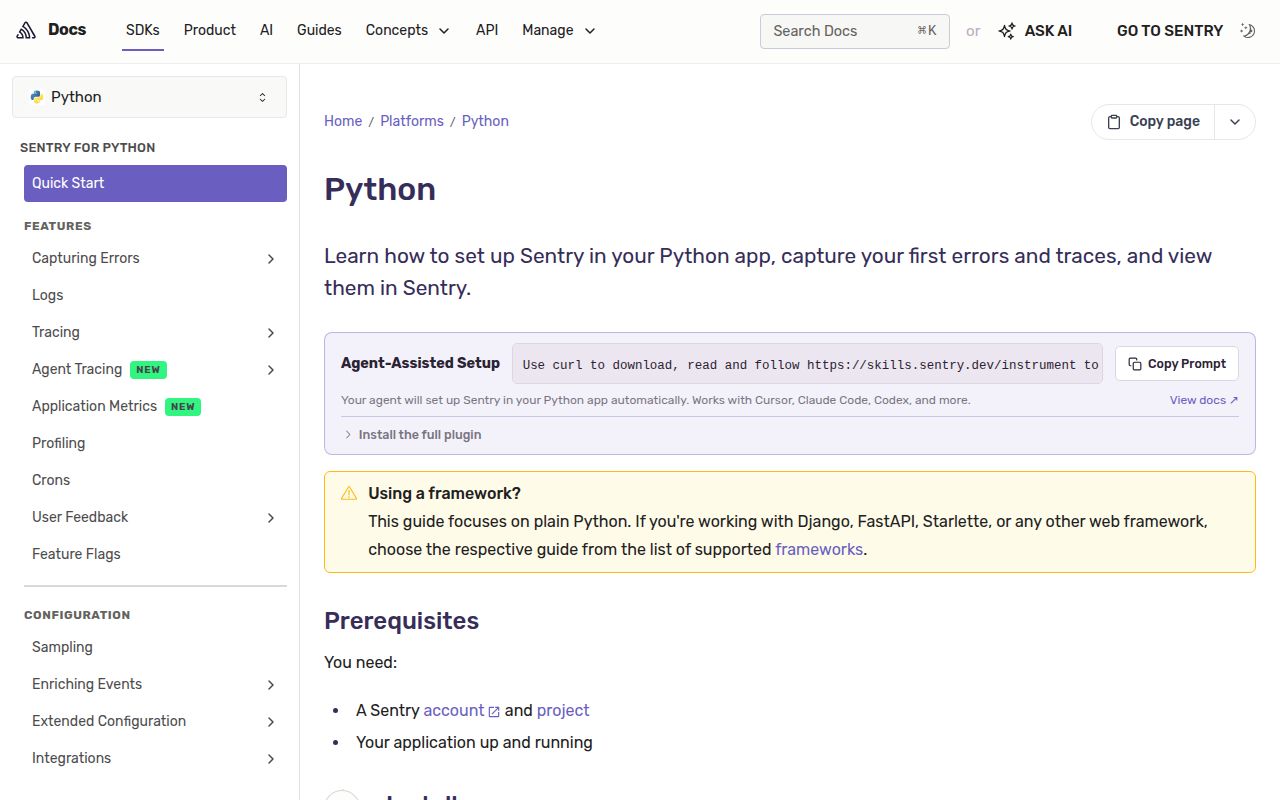1280x800 pixels.
Task: Open Tracing page in sidebar
Action: 56,332
